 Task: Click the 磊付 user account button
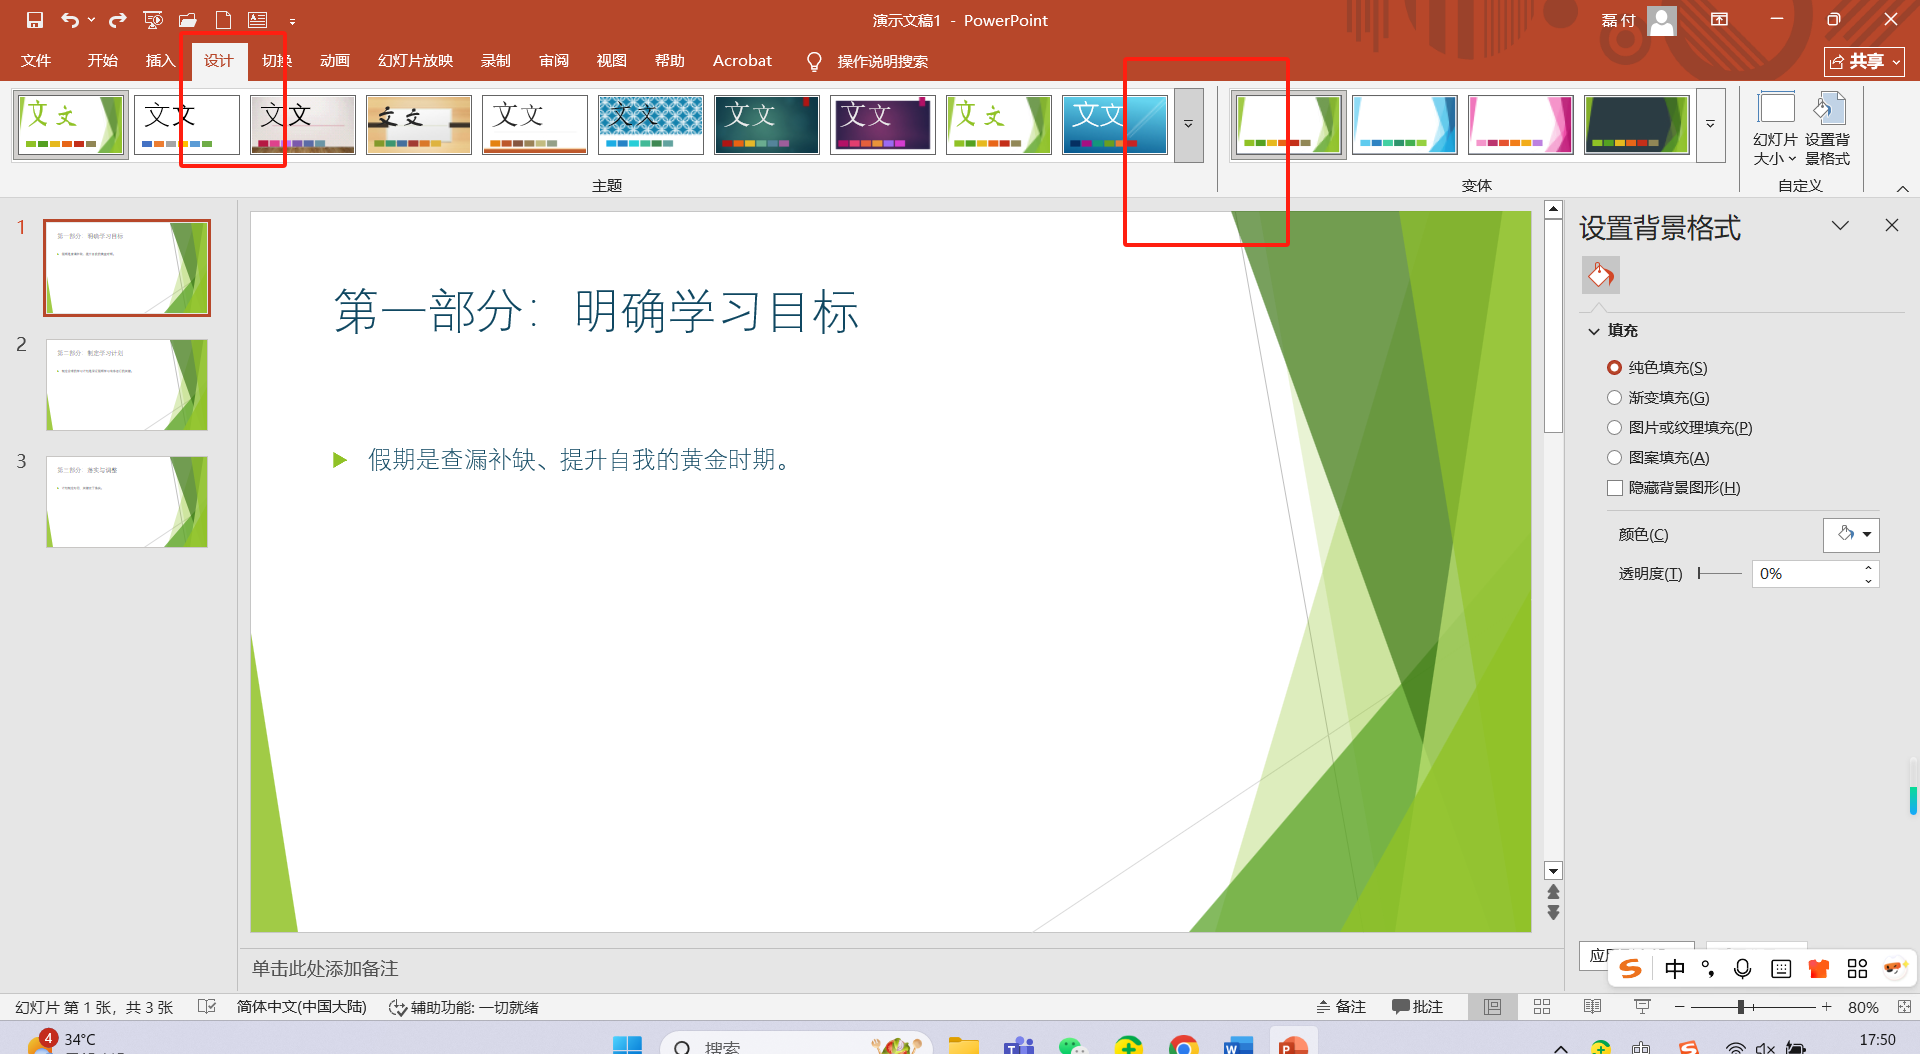(x=1639, y=20)
